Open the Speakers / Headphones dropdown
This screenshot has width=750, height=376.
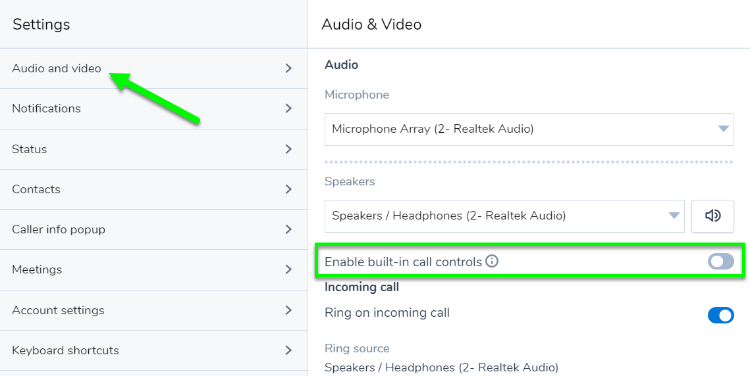tap(505, 216)
